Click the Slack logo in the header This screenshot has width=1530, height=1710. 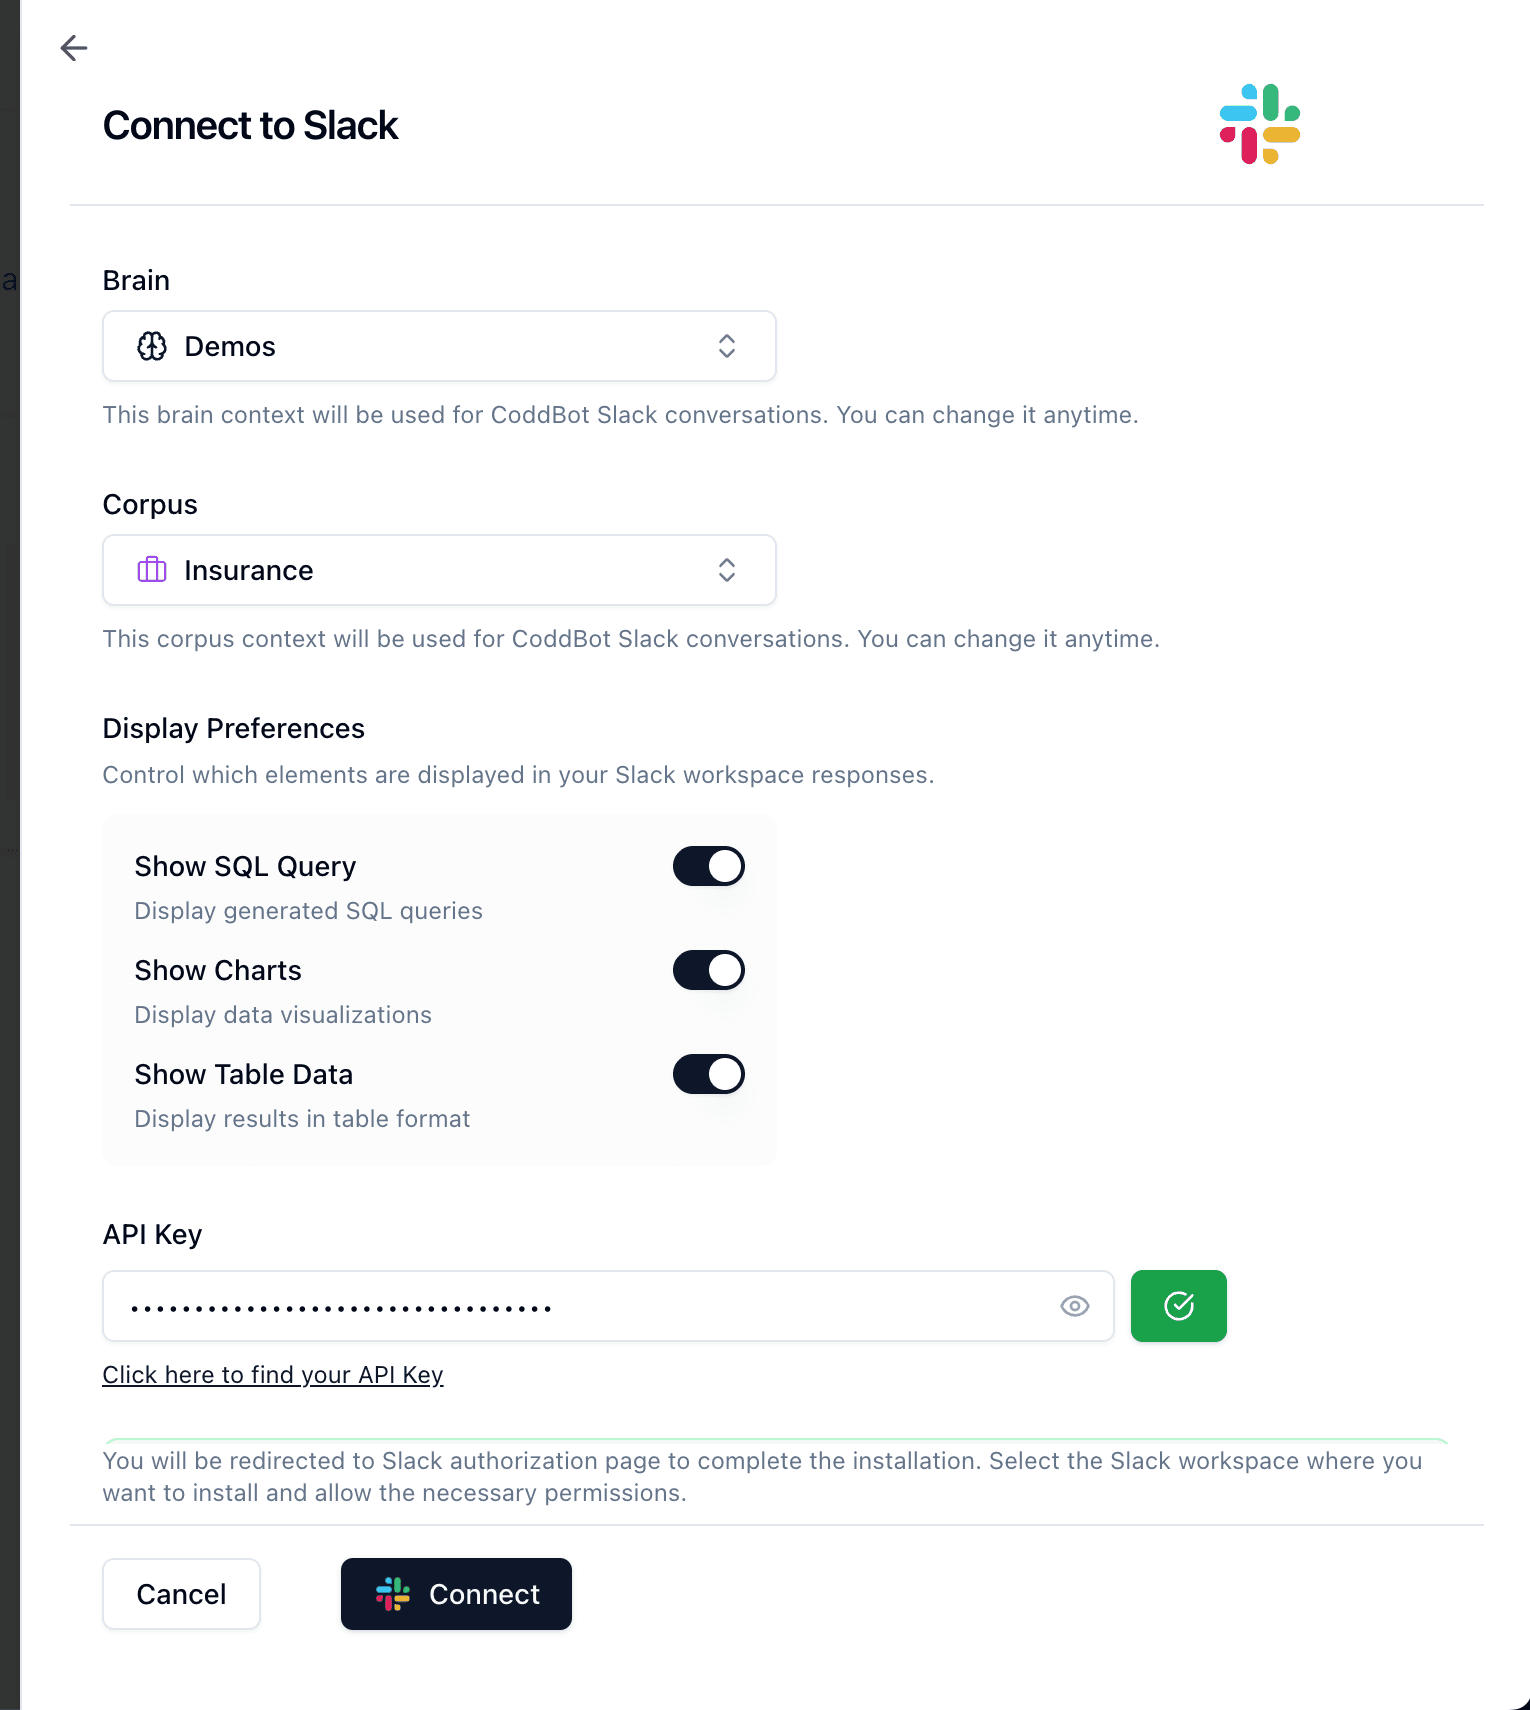tap(1259, 123)
